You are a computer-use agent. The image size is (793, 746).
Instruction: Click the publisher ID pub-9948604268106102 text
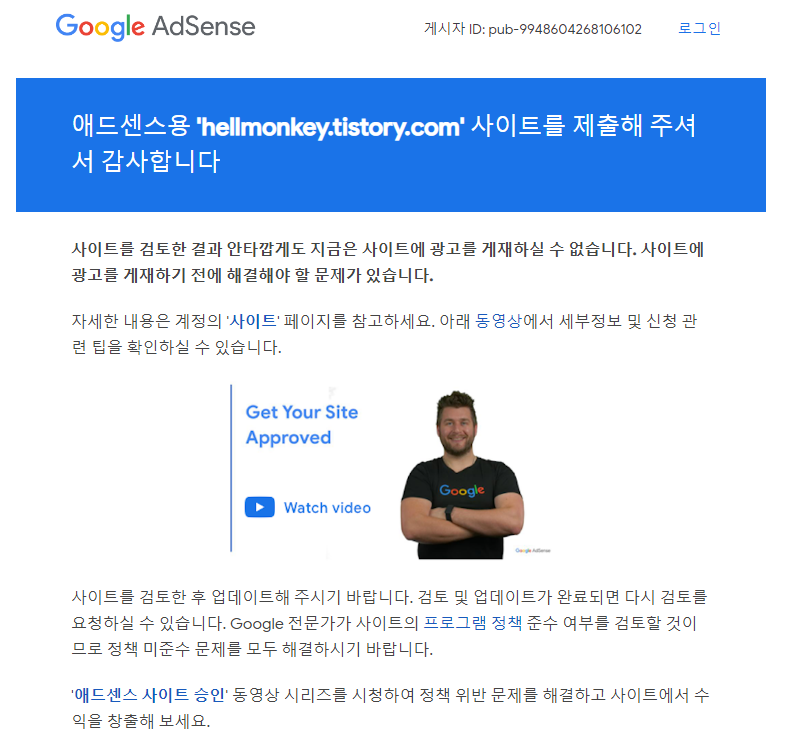click(565, 29)
